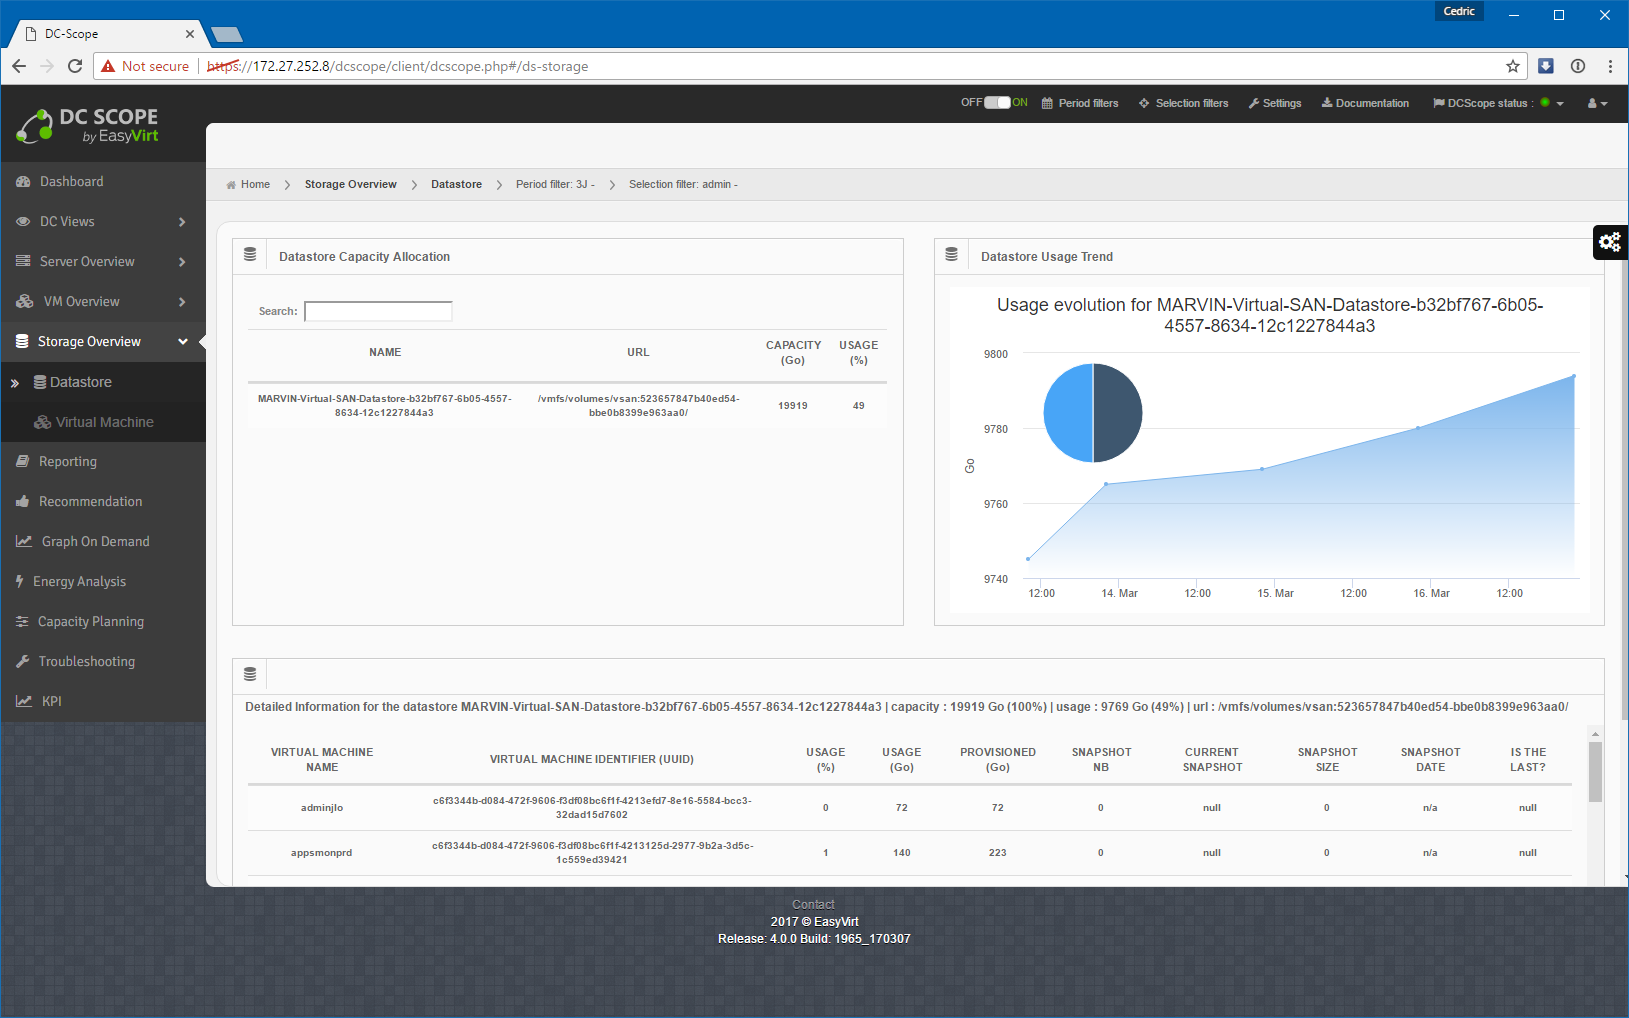Open the floating settings gears panel
This screenshot has height=1018, width=1629.
pyautogui.click(x=1609, y=242)
